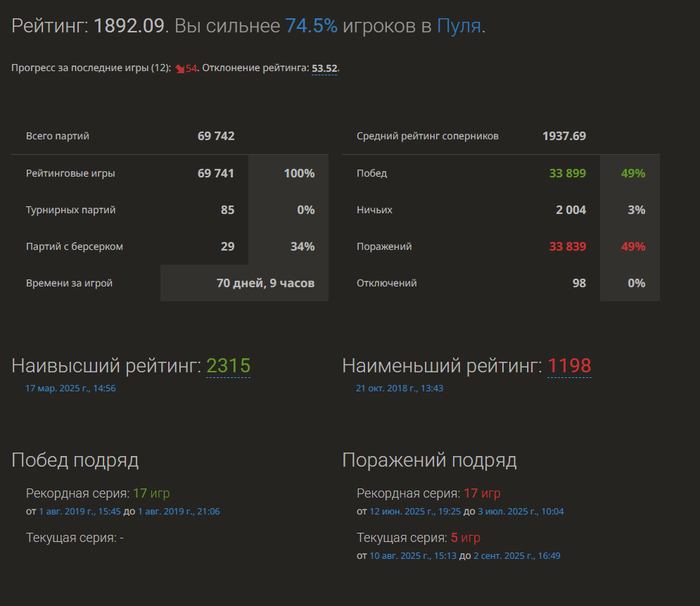Image resolution: width=700 pixels, height=606 pixels.
Task: Open the 33 839 losses count
Action: tap(567, 246)
